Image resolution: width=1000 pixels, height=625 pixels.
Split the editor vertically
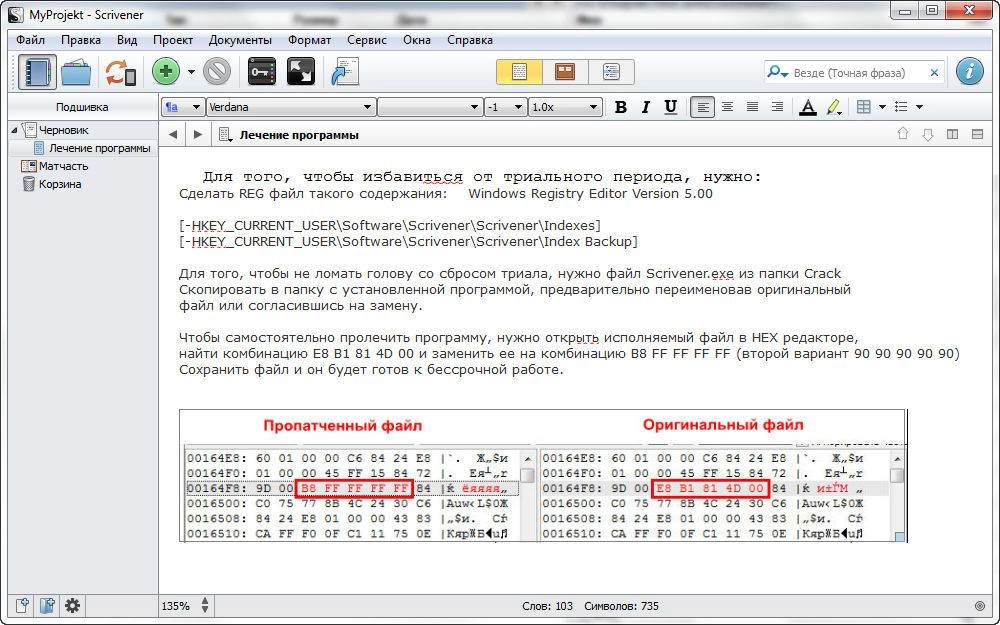tap(953, 134)
